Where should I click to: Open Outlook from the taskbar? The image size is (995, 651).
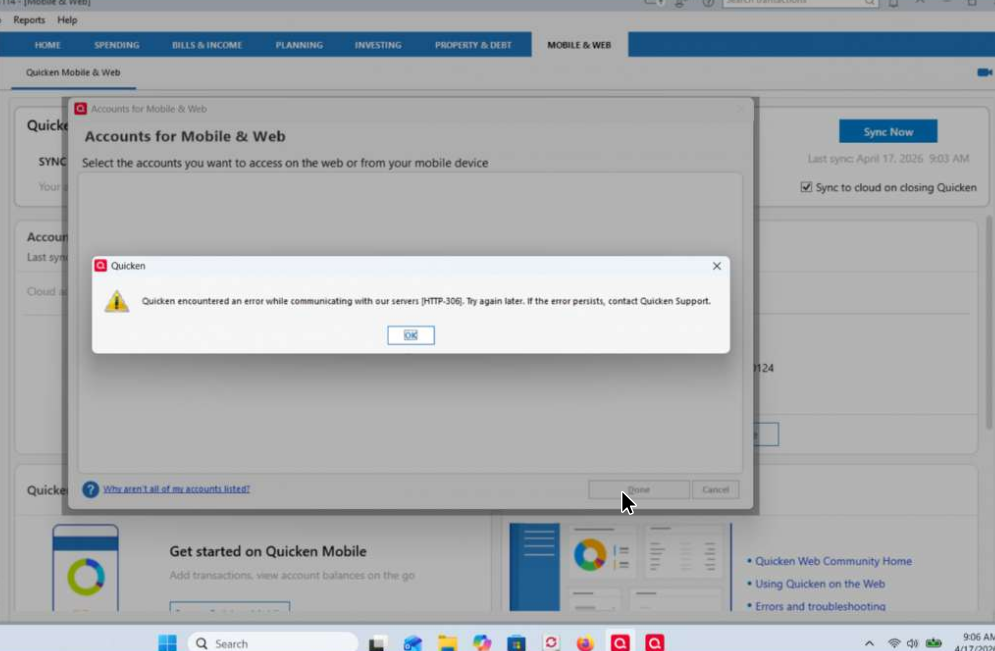[412, 643]
